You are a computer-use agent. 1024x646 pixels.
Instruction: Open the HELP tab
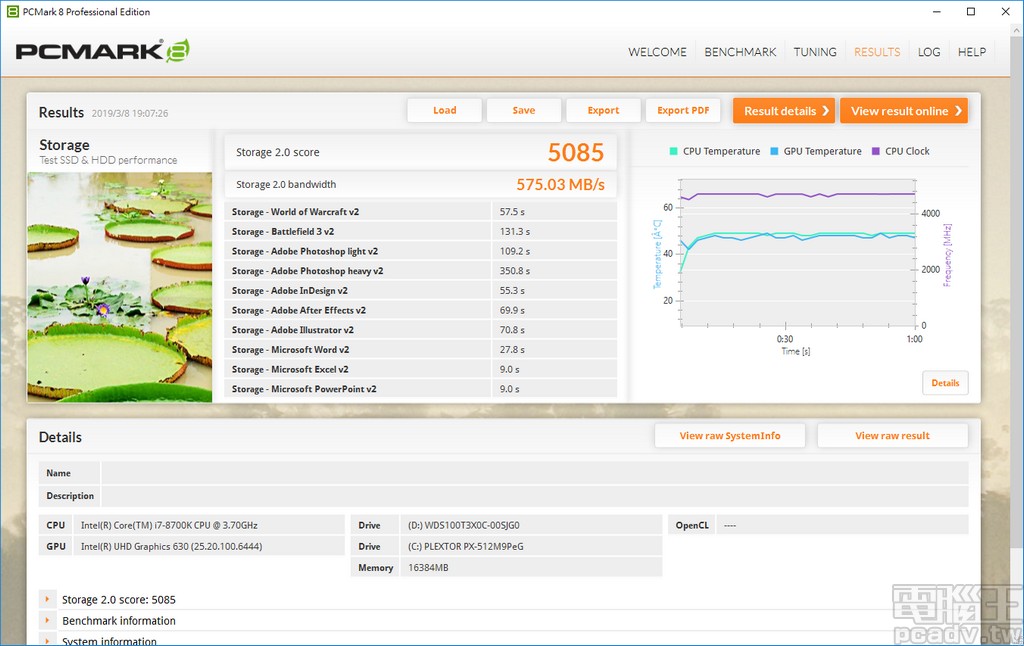(971, 52)
